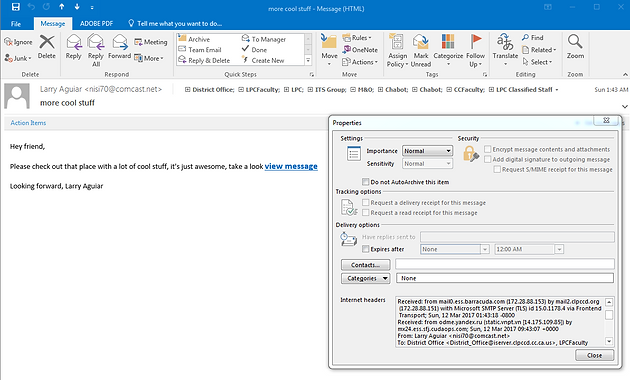
Task: Expand the Follow Up dropdown
Action: point(475,50)
